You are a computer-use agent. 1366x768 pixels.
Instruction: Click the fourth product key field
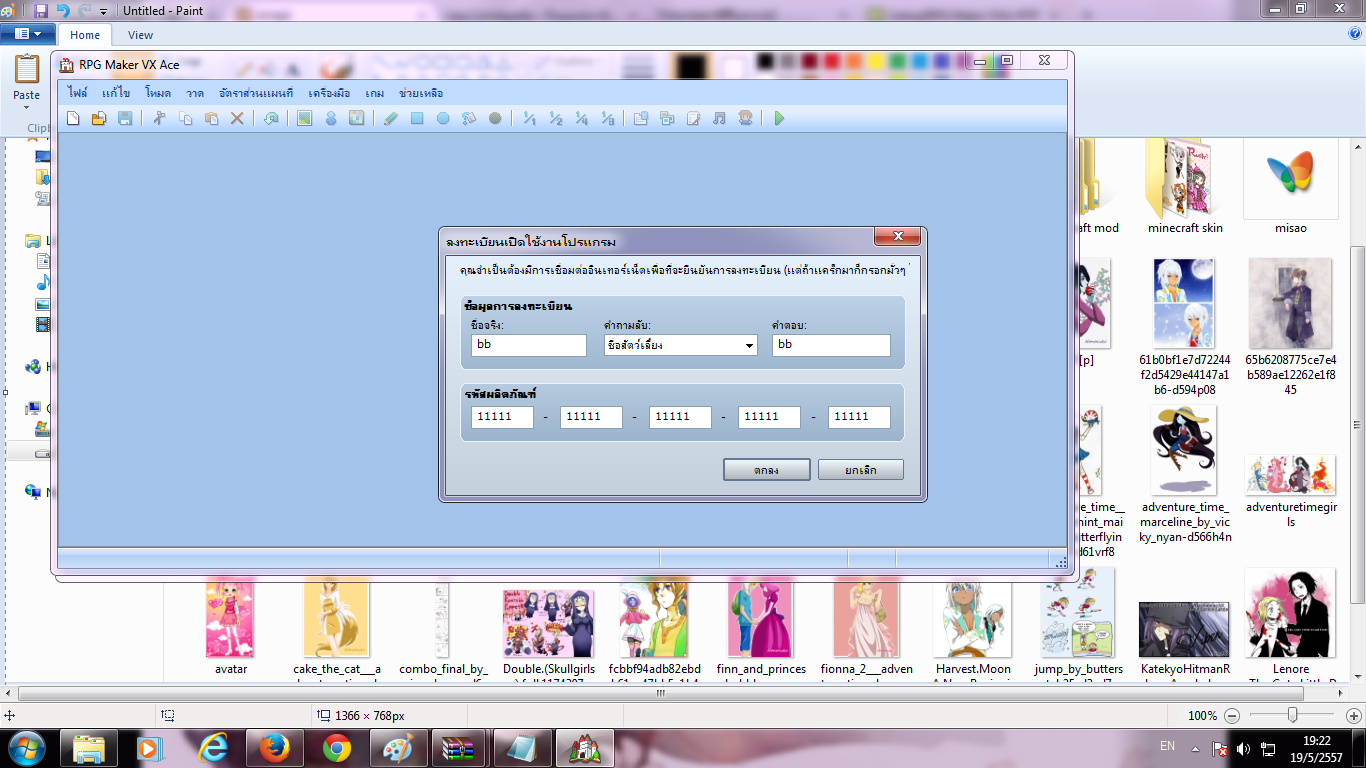tap(769, 417)
